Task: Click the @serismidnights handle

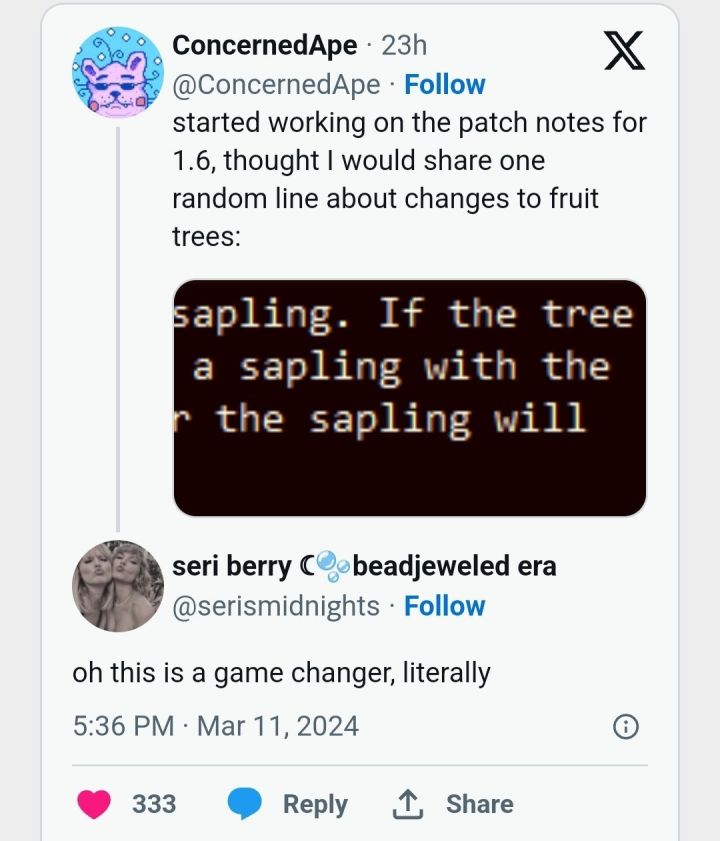Action: click(276, 606)
